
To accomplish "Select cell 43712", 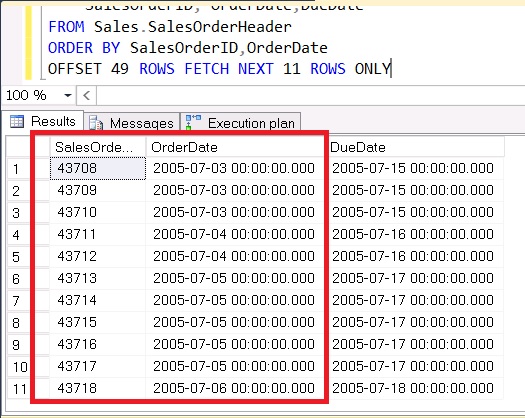I will coord(97,256).
